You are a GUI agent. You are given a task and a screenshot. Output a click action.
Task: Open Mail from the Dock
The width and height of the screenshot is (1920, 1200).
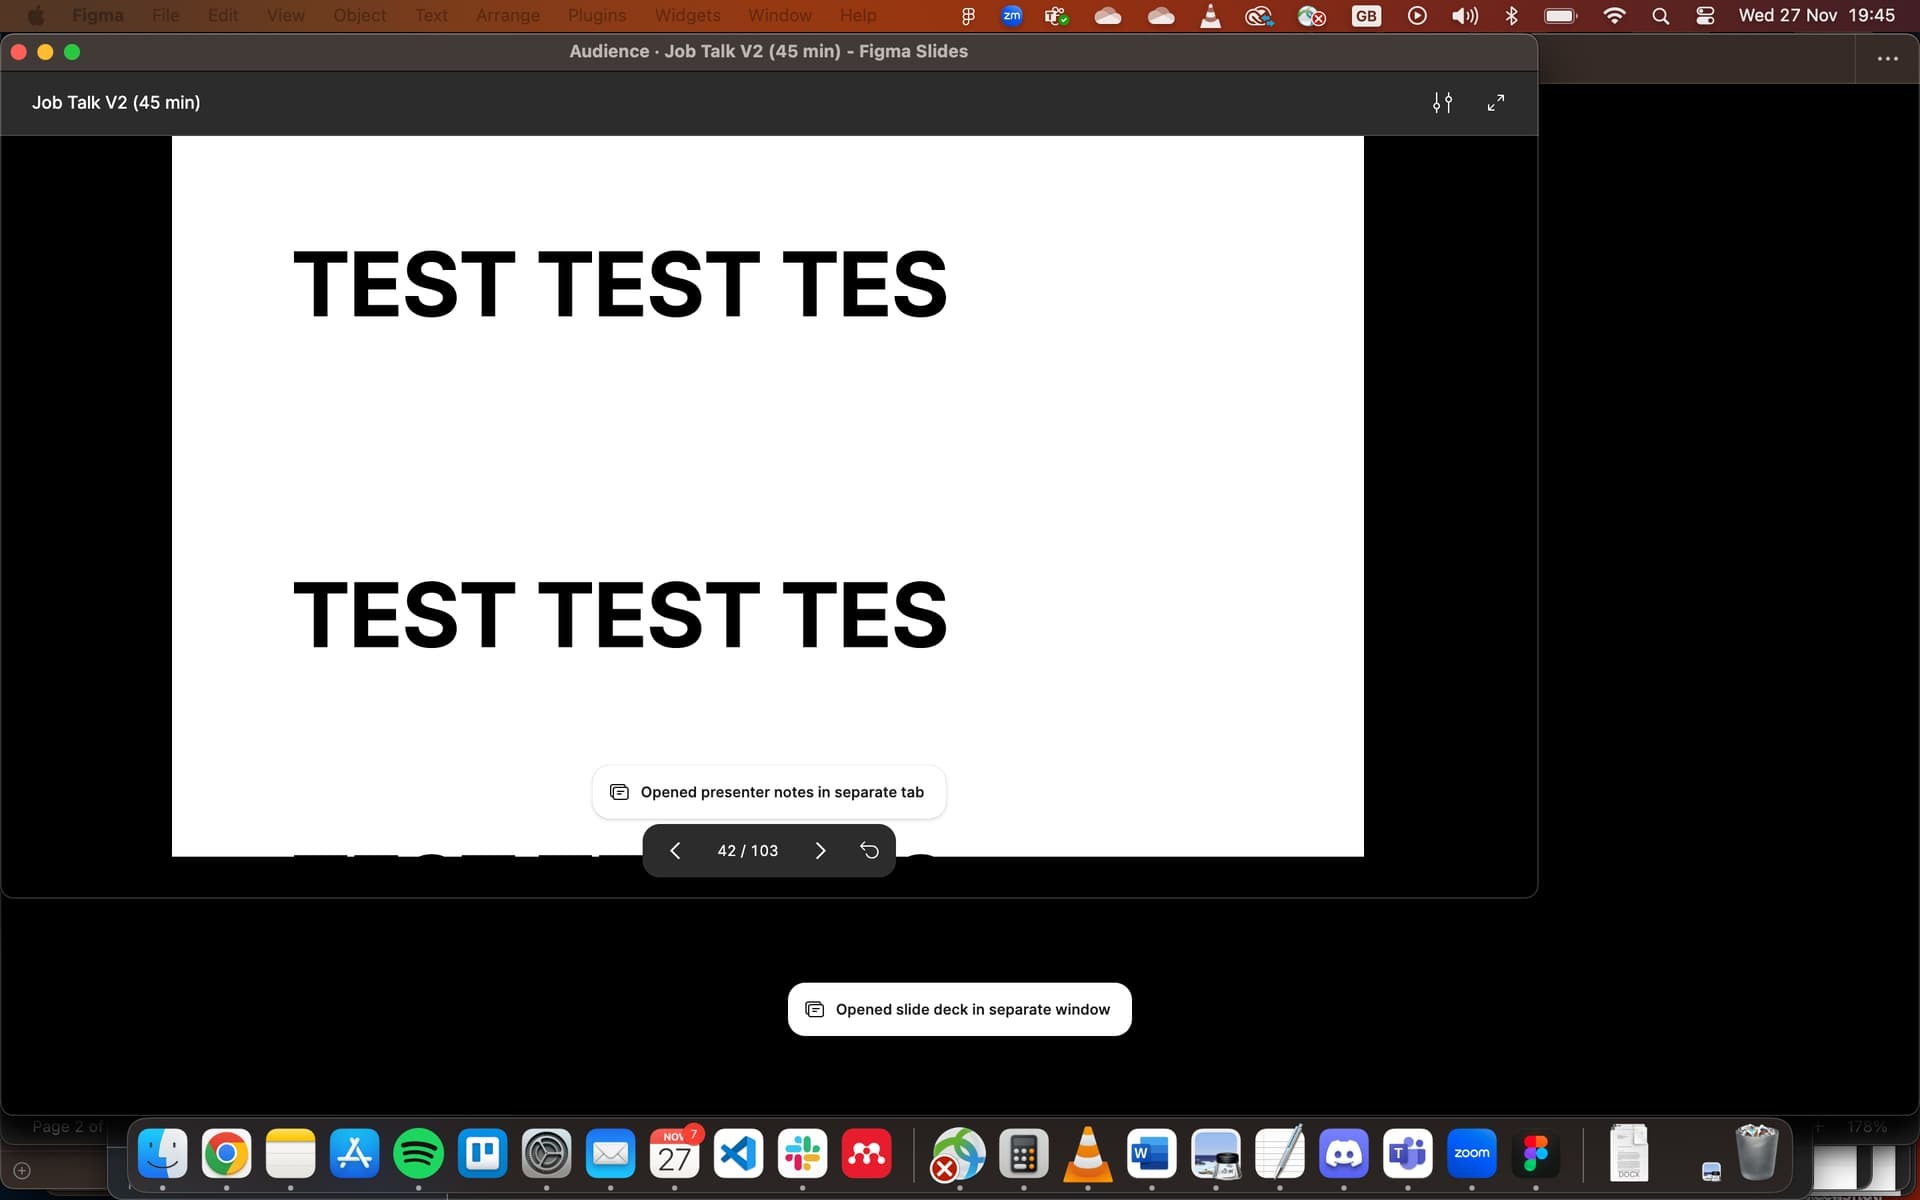[x=611, y=1154]
